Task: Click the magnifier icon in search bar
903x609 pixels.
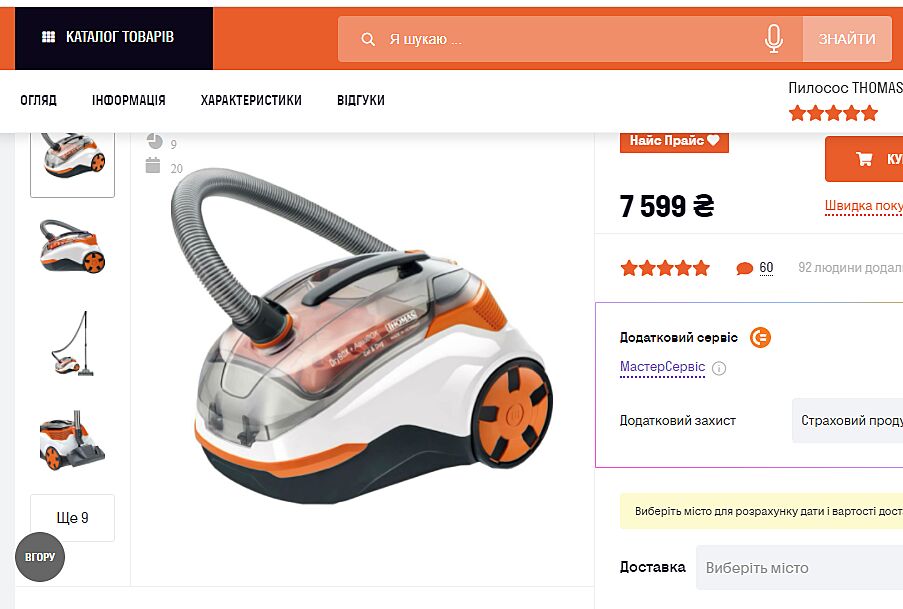Action: point(367,39)
